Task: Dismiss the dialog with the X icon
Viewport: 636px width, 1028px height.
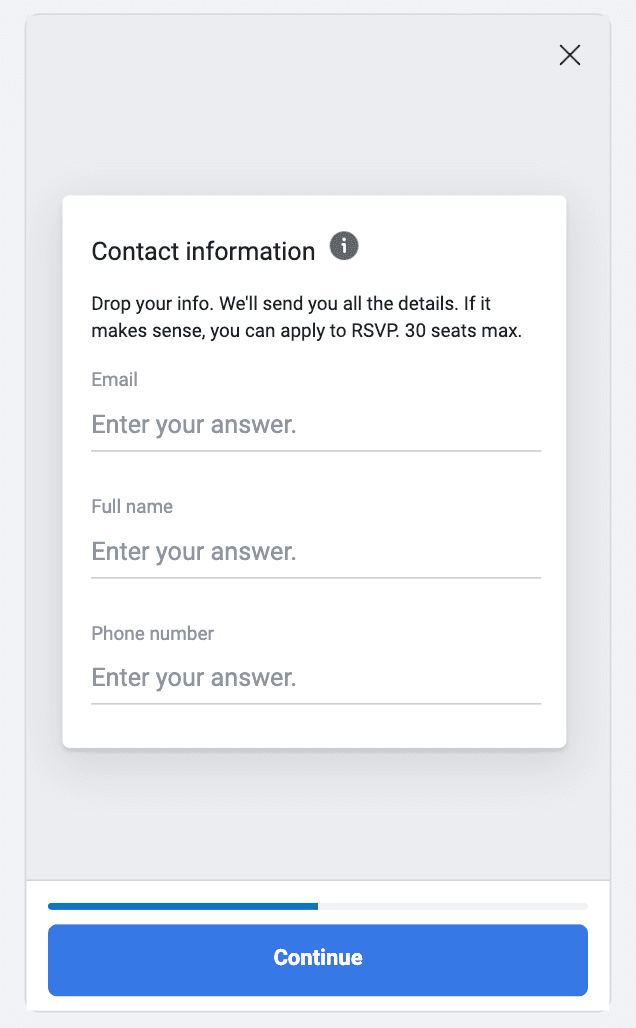Action: (570, 55)
